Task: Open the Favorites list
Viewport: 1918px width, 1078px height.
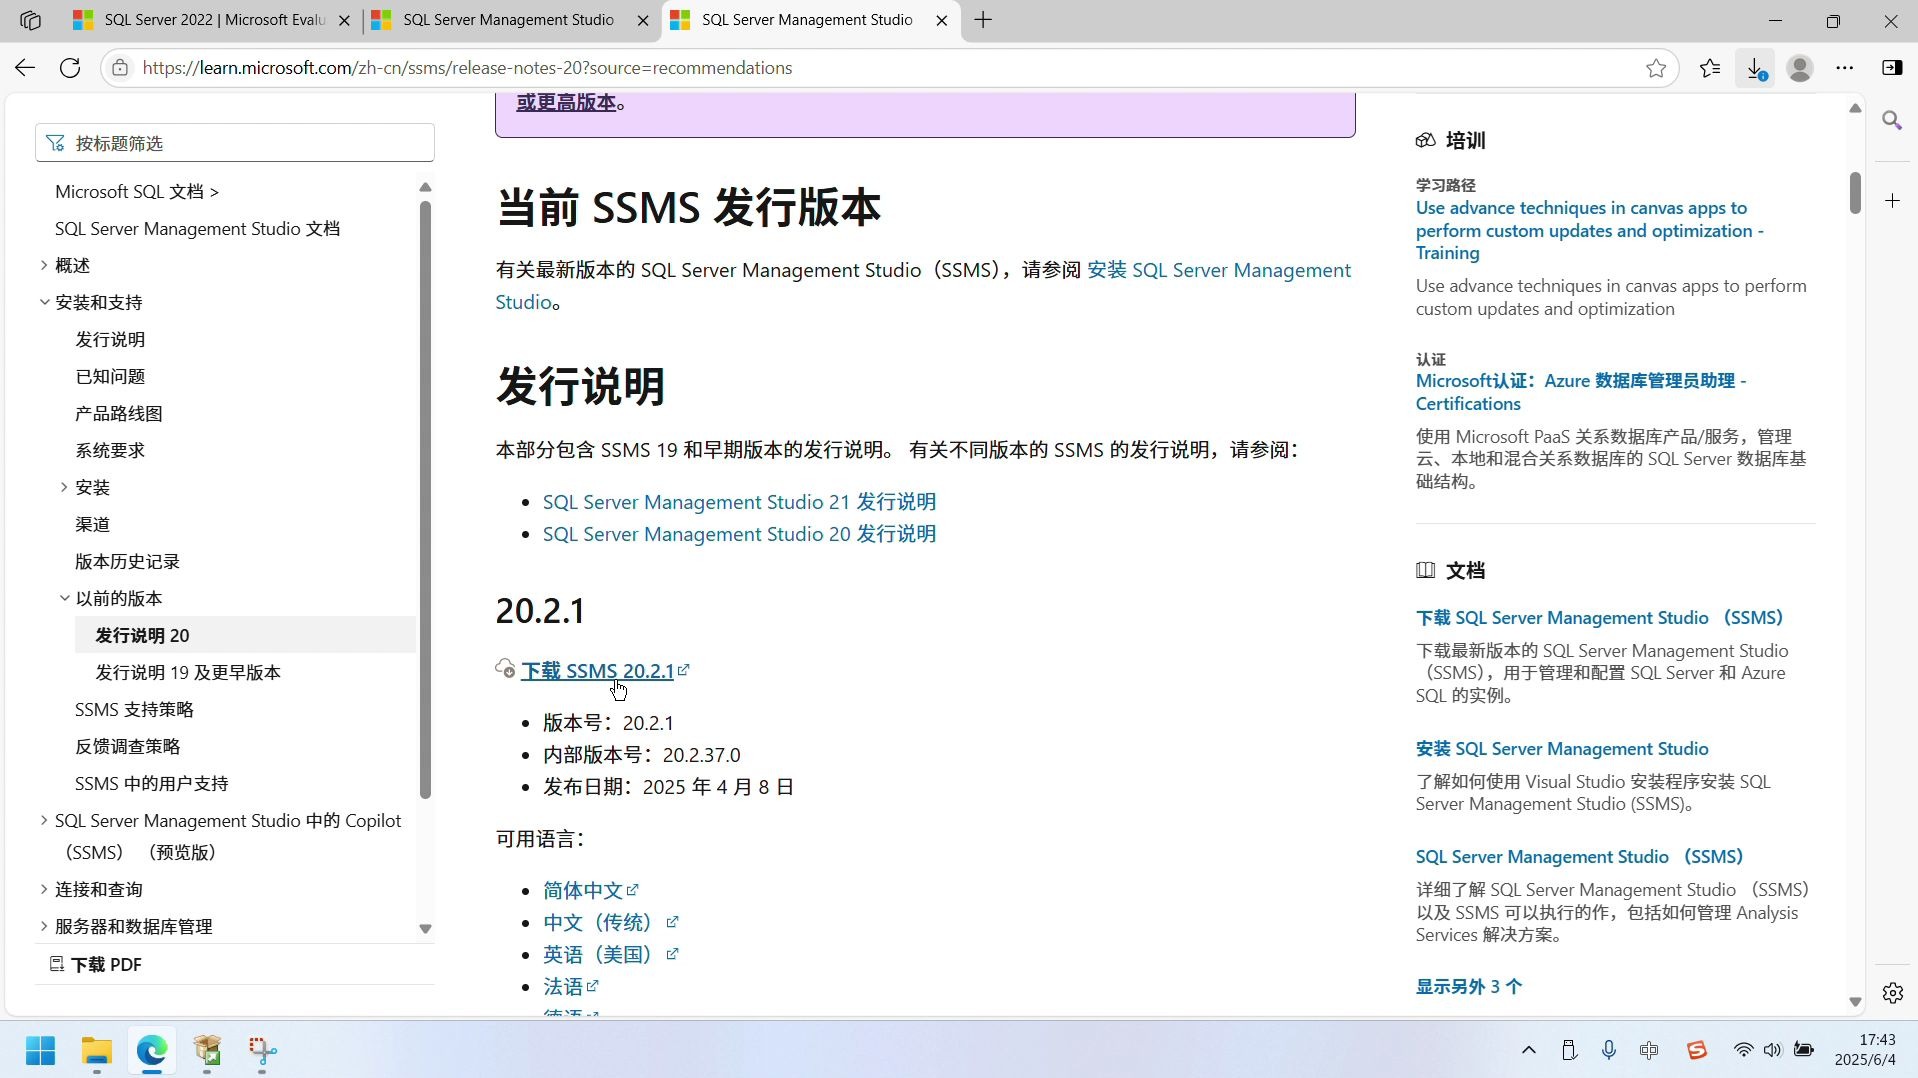Action: click(x=1710, y=67)
